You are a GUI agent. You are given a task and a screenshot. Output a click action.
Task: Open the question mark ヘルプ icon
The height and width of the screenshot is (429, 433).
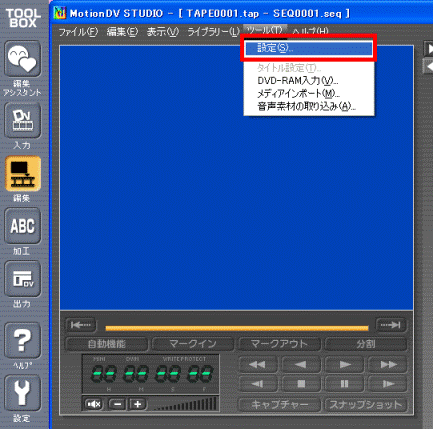[x=22, y=340]
